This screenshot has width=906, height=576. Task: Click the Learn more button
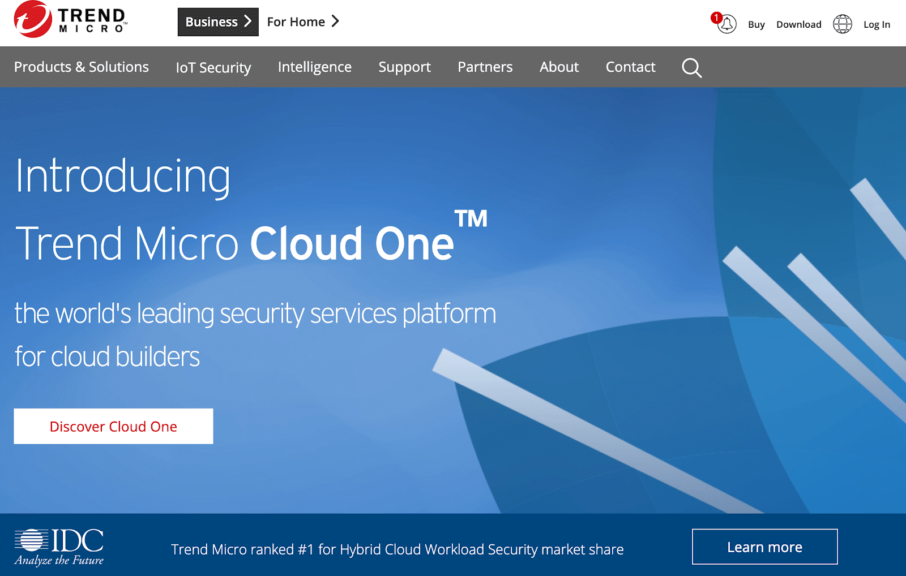point(764,546)
